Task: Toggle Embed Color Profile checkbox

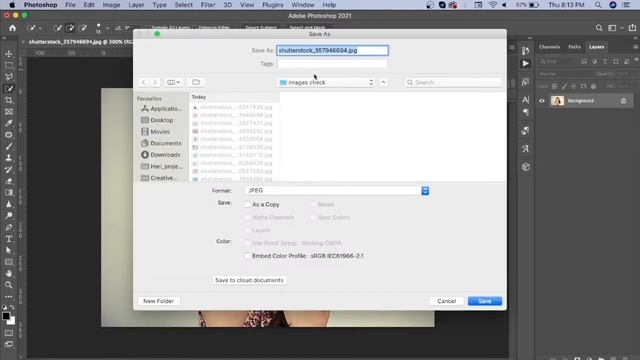Action: click(x=247, y=256)
